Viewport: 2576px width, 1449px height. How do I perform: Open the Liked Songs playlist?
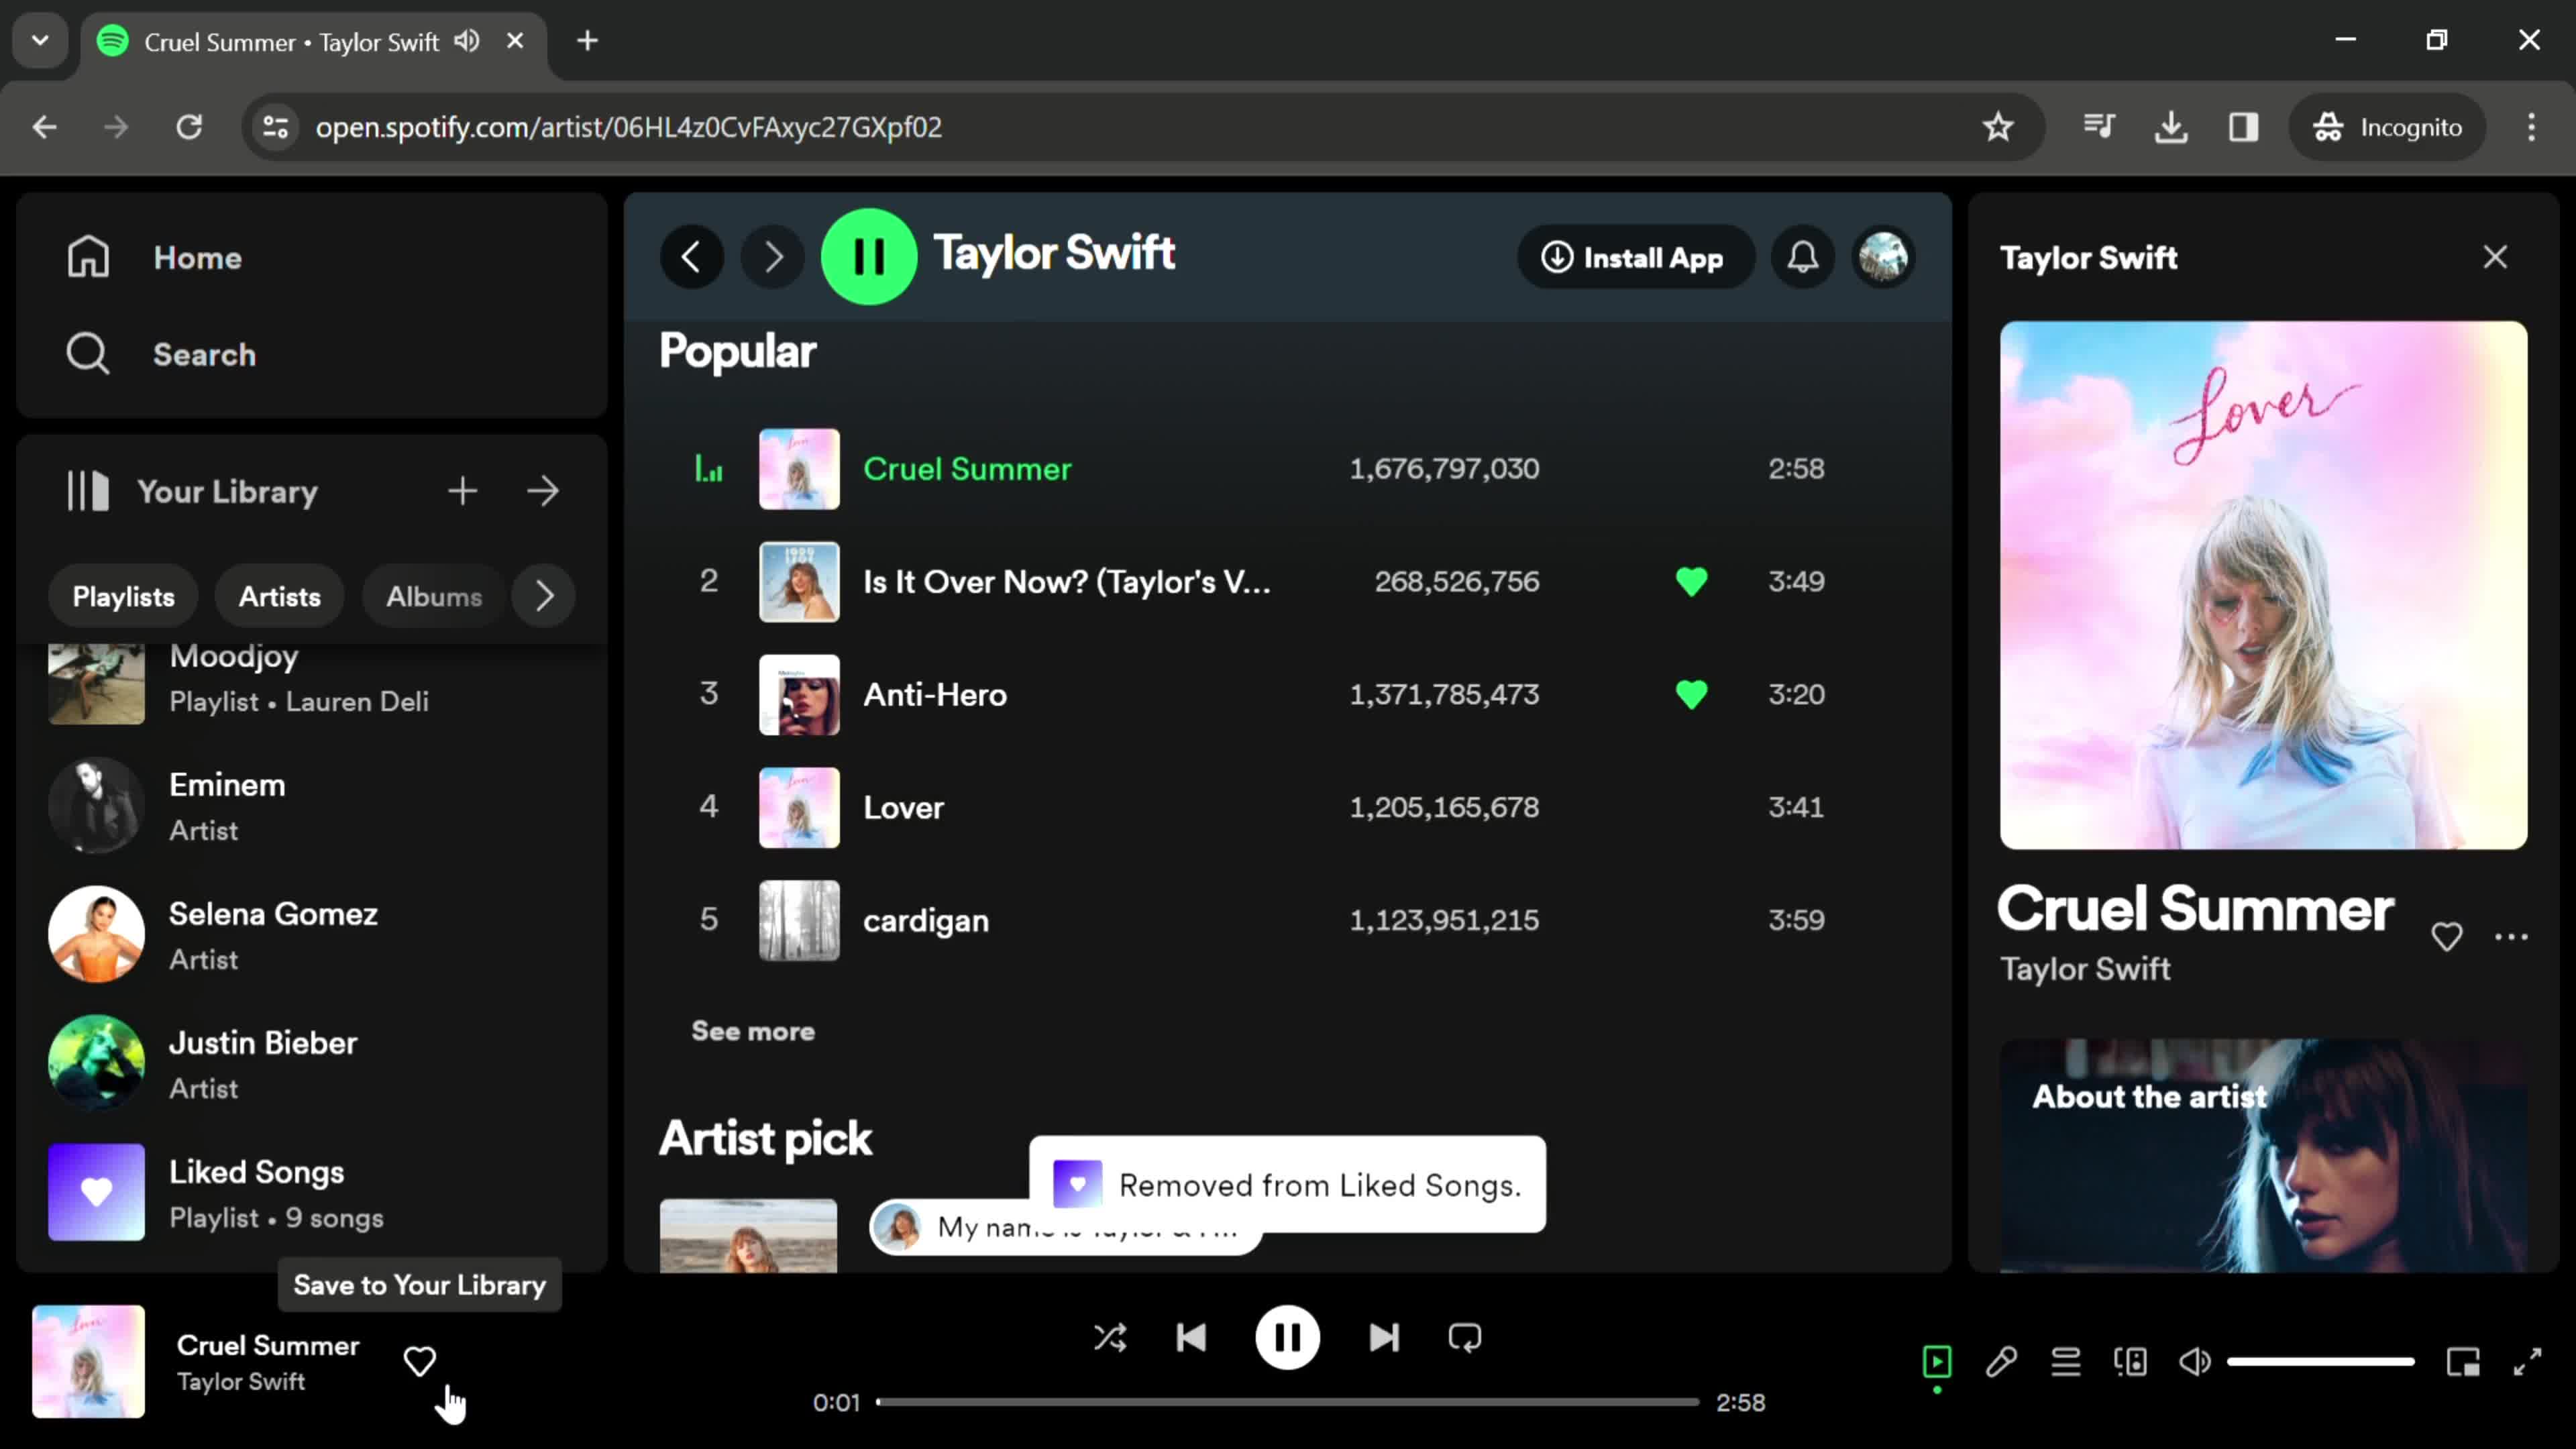pyautogui.click(x=310, y=1193)
